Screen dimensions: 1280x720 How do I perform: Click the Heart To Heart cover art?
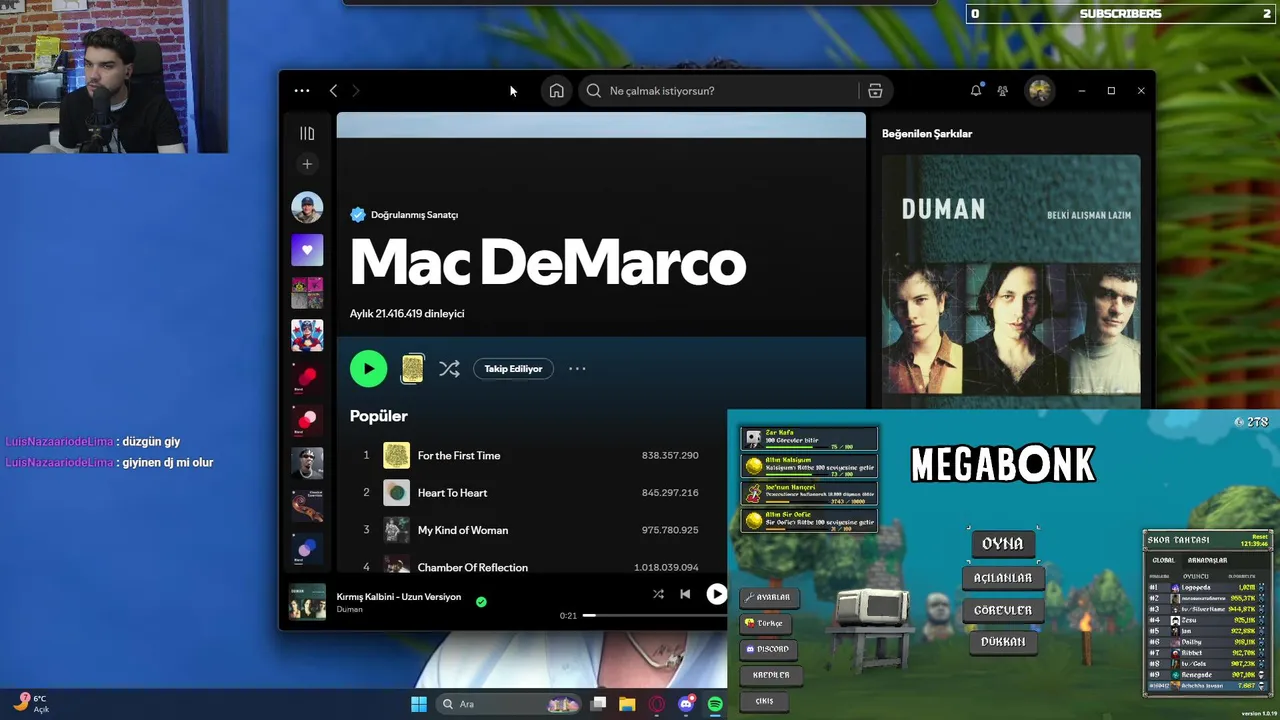(397, 493)
